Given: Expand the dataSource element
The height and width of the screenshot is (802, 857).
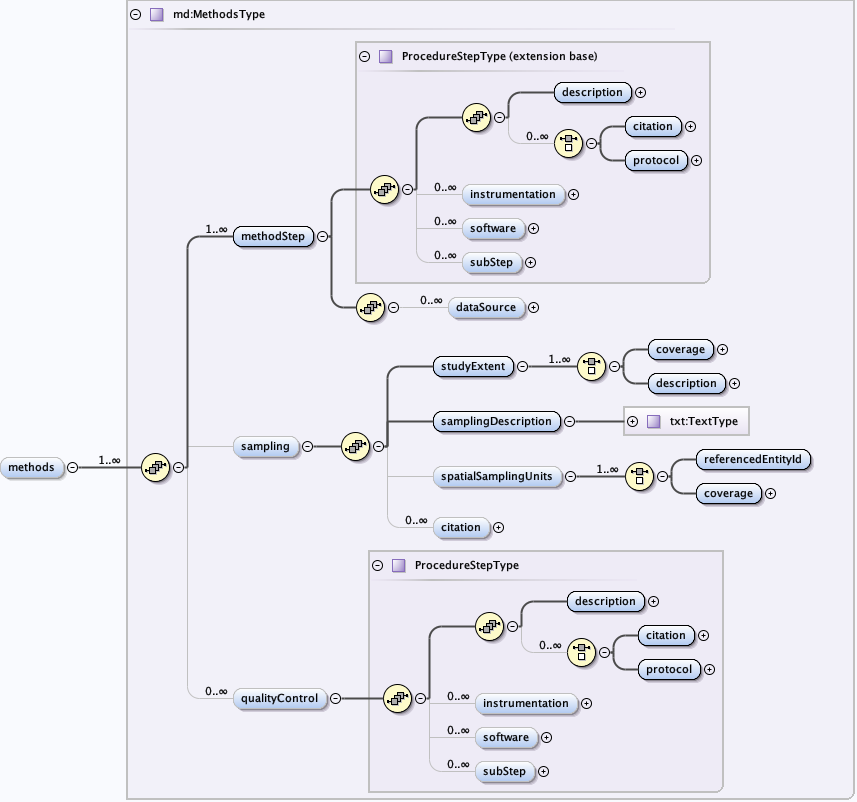Looking at the screenshot, I should [533, 308].
